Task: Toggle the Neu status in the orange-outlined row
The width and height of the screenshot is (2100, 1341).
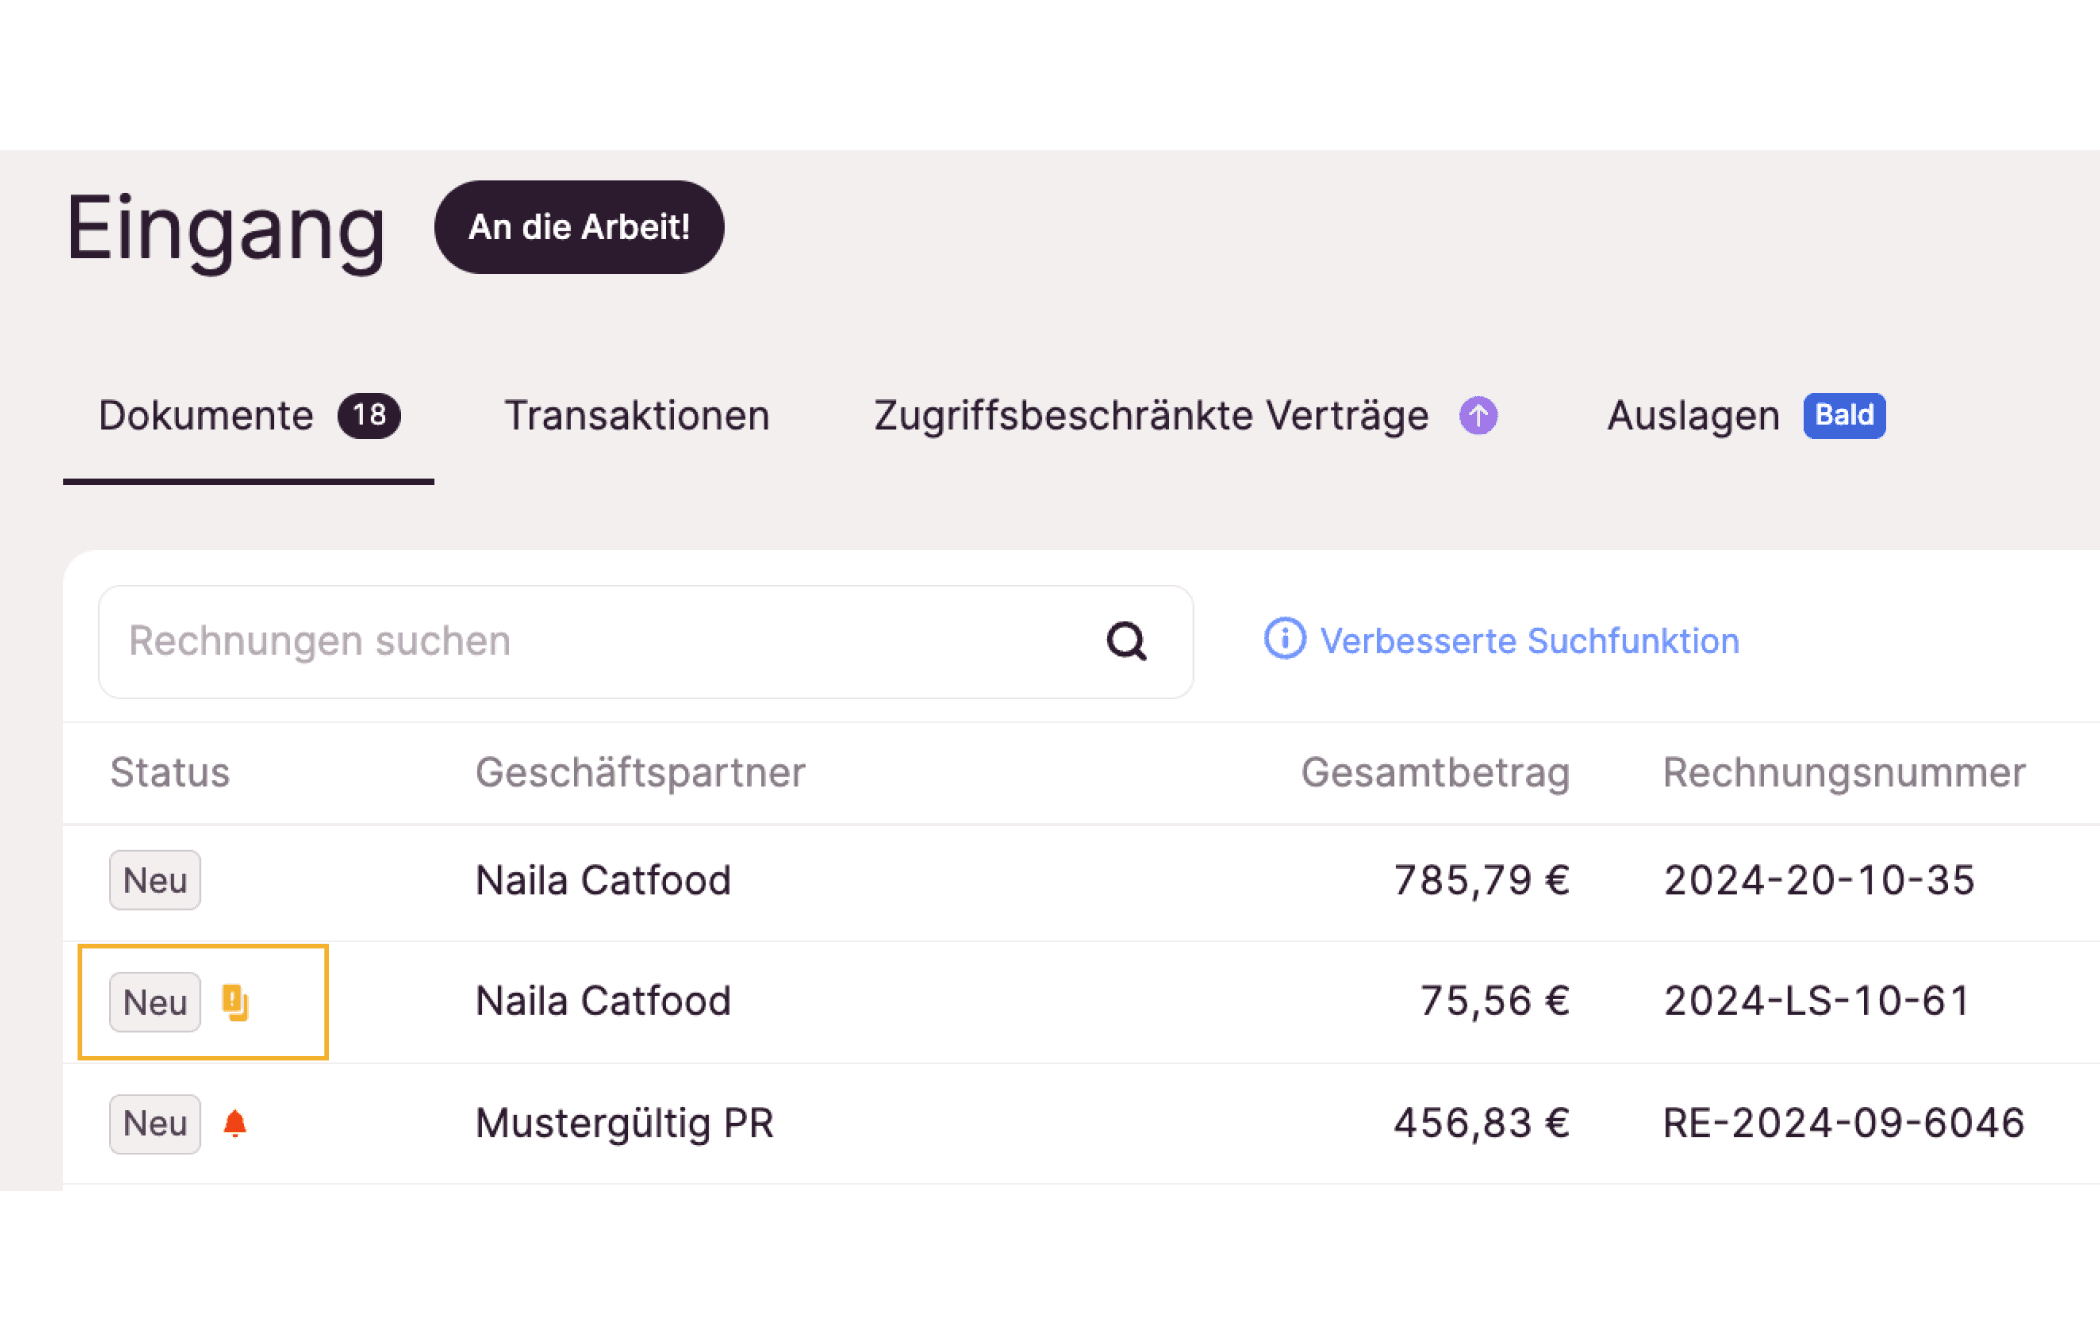Action: point(154,1001)
